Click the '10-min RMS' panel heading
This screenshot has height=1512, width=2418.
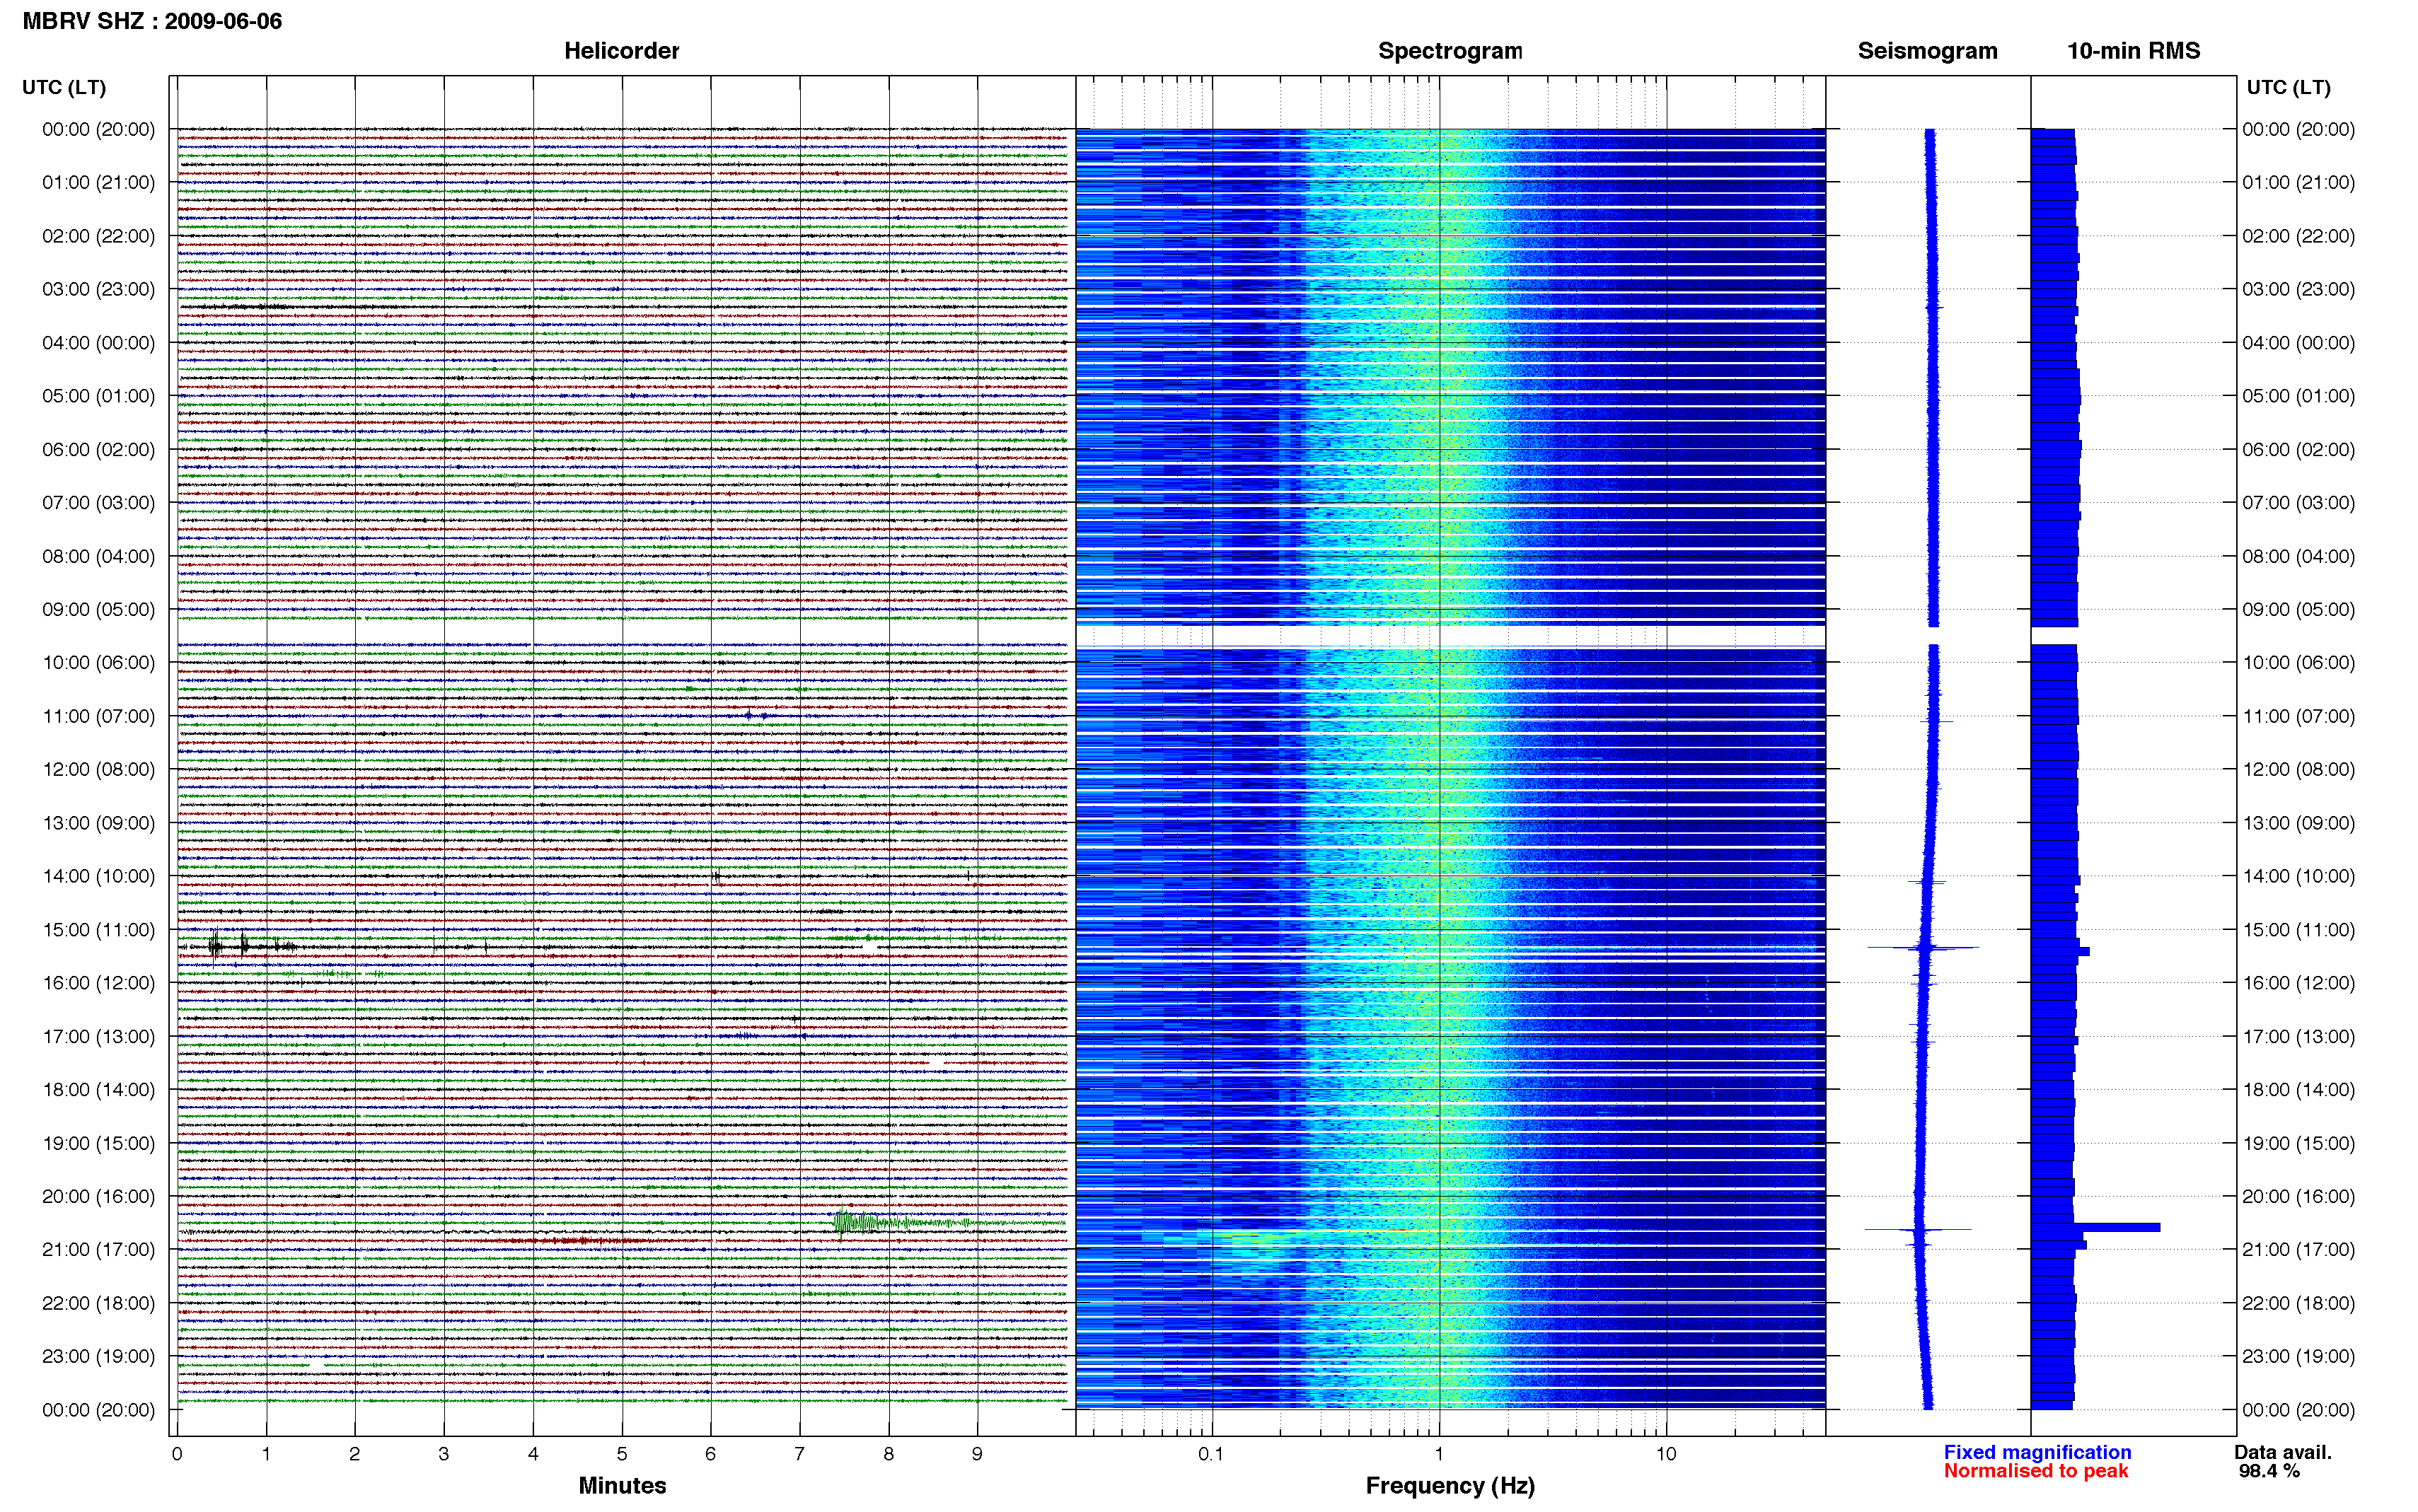coord(2133,51)
